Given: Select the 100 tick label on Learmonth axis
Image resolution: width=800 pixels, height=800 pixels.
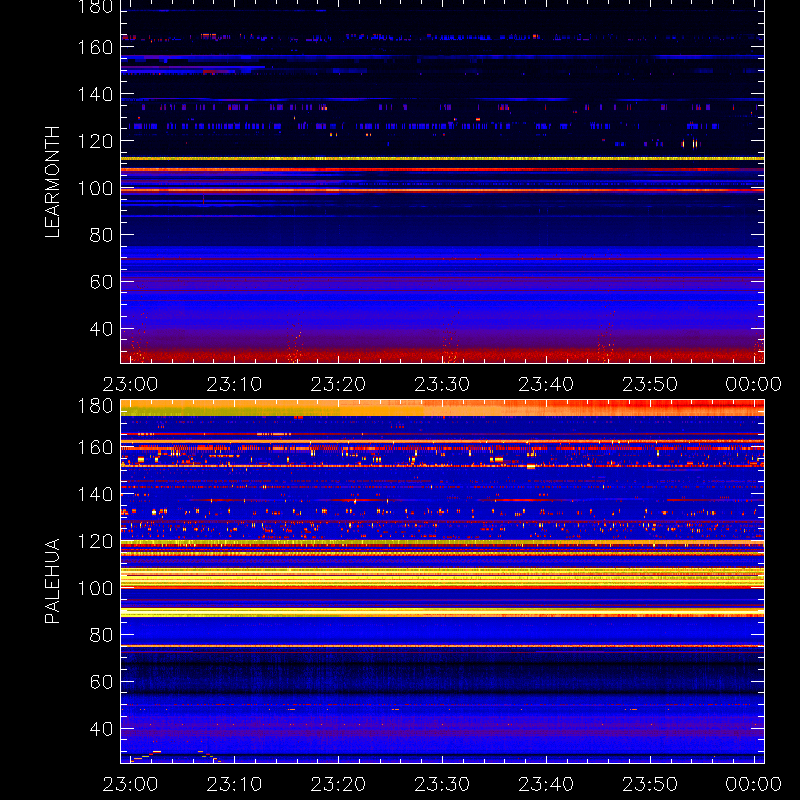Looking at the screenshot, I should [95, 188].
